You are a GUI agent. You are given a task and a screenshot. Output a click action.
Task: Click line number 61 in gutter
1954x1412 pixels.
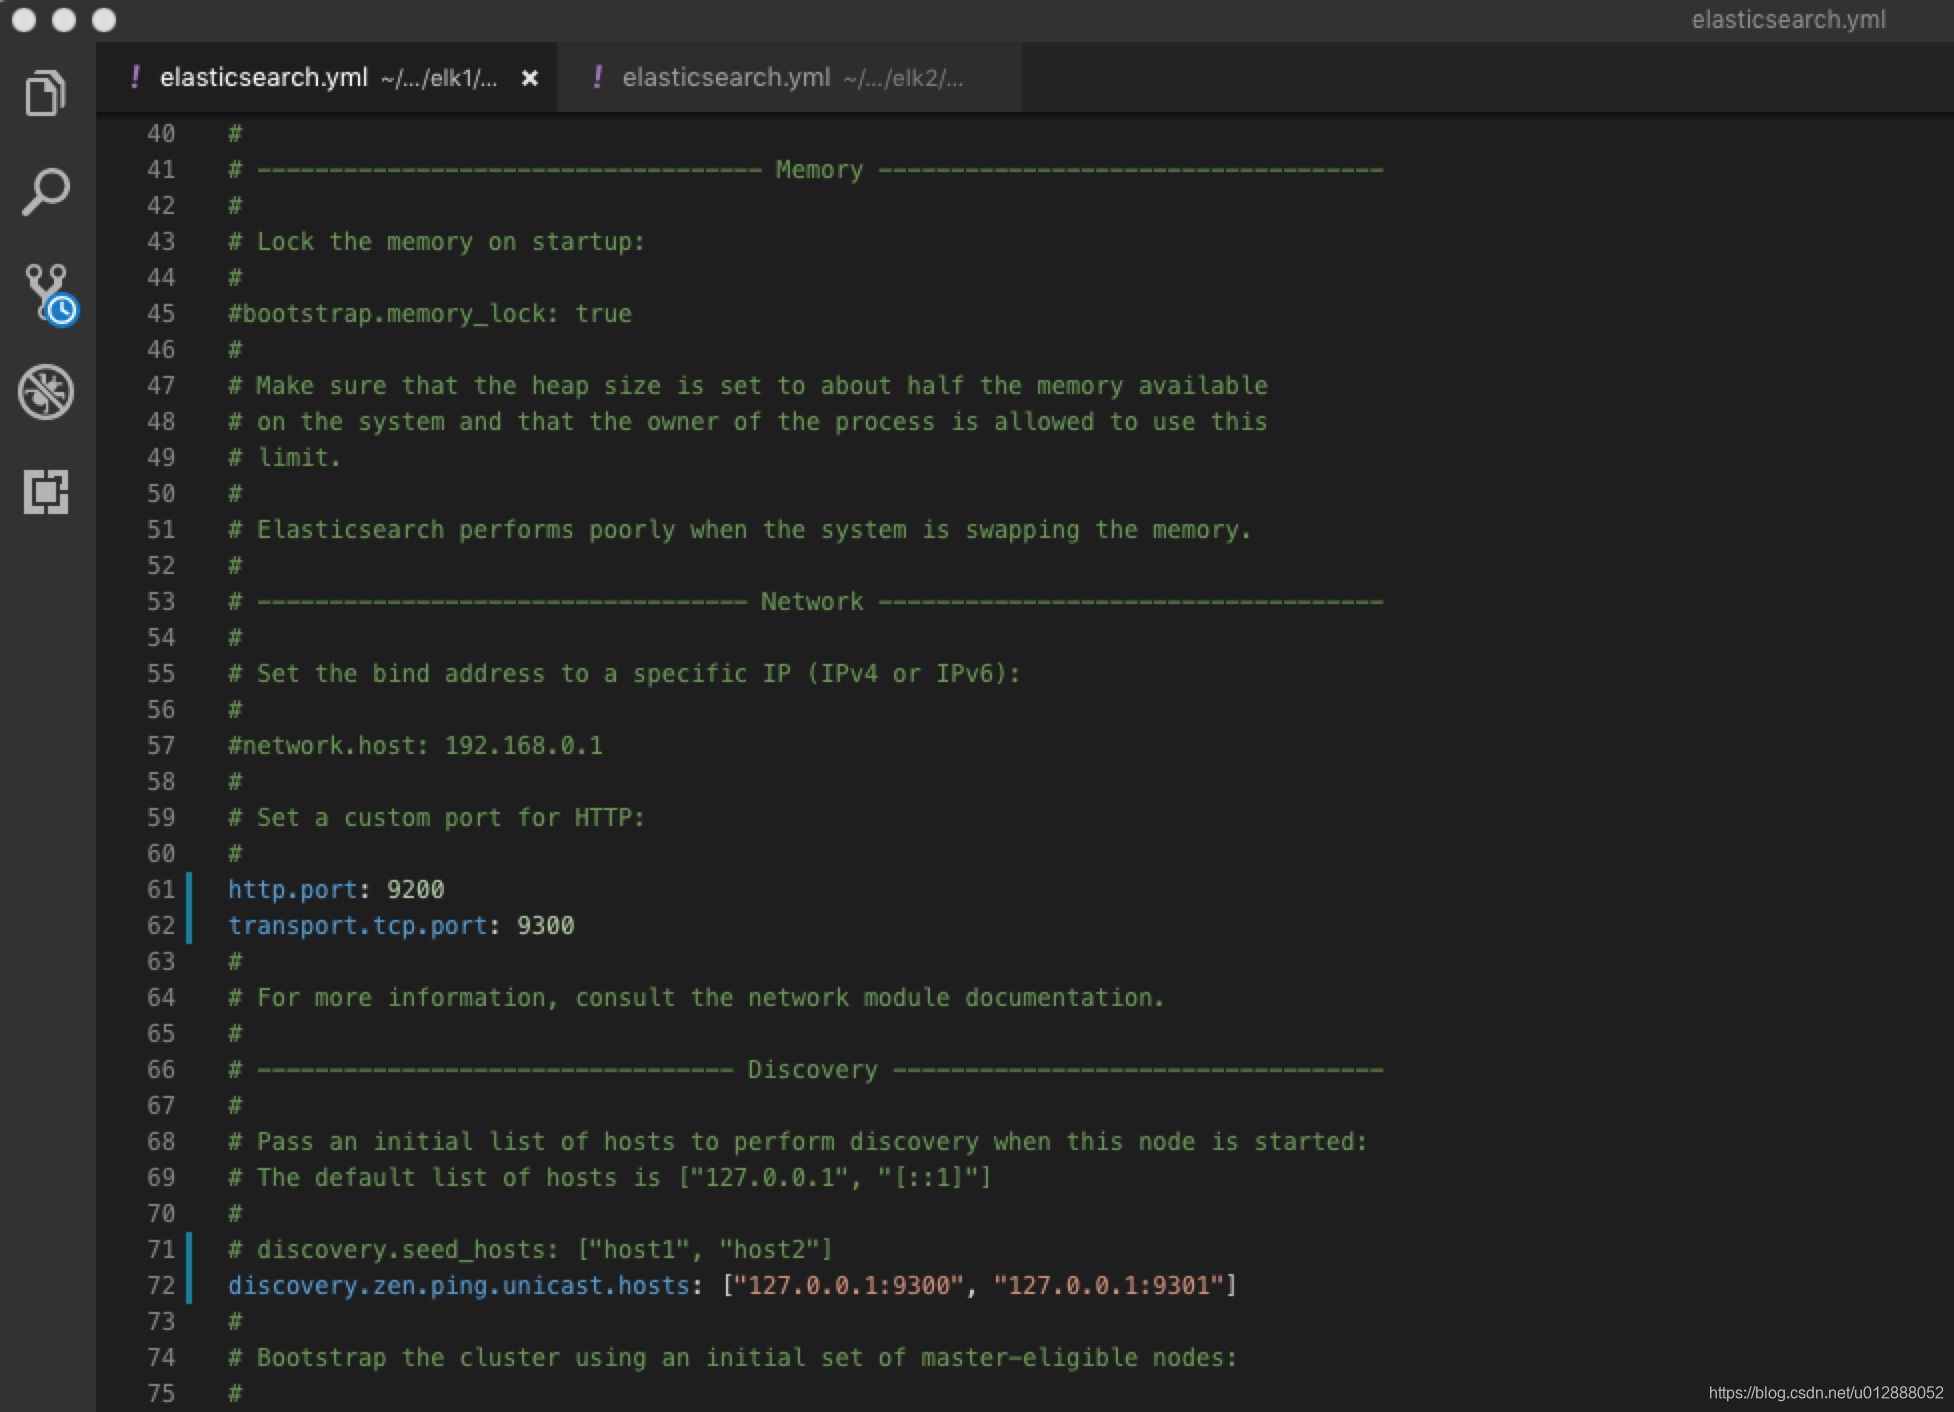click(x=161, y=889)
